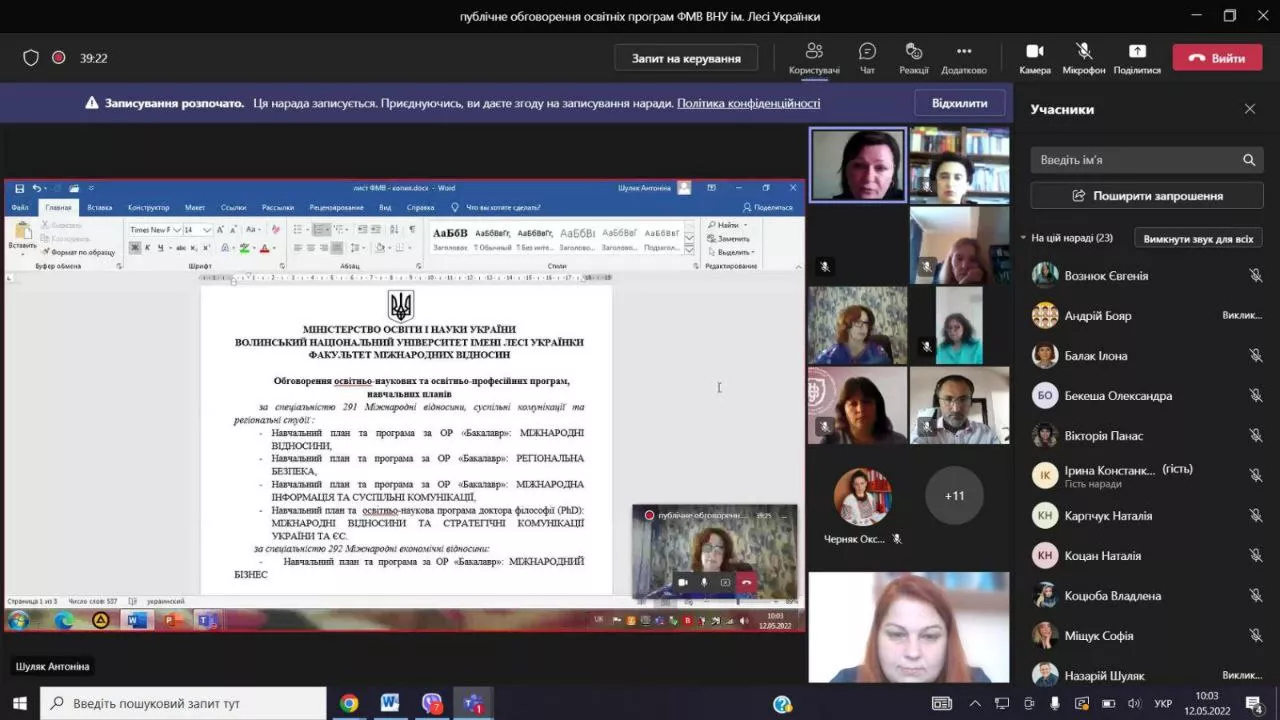Click Вимкнути звук для всіх button

pos(1198,238)
